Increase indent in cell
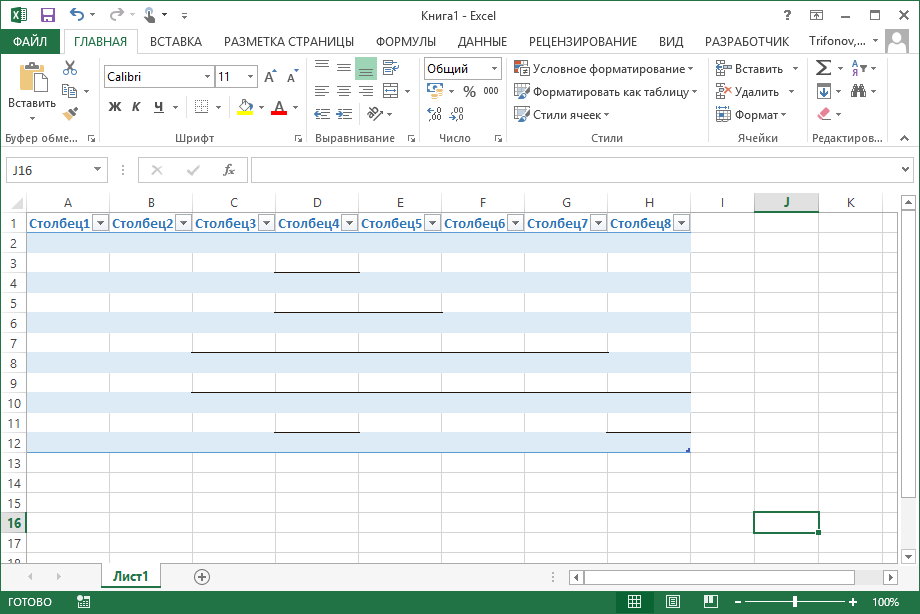920x614 pixels. [344, 114]
